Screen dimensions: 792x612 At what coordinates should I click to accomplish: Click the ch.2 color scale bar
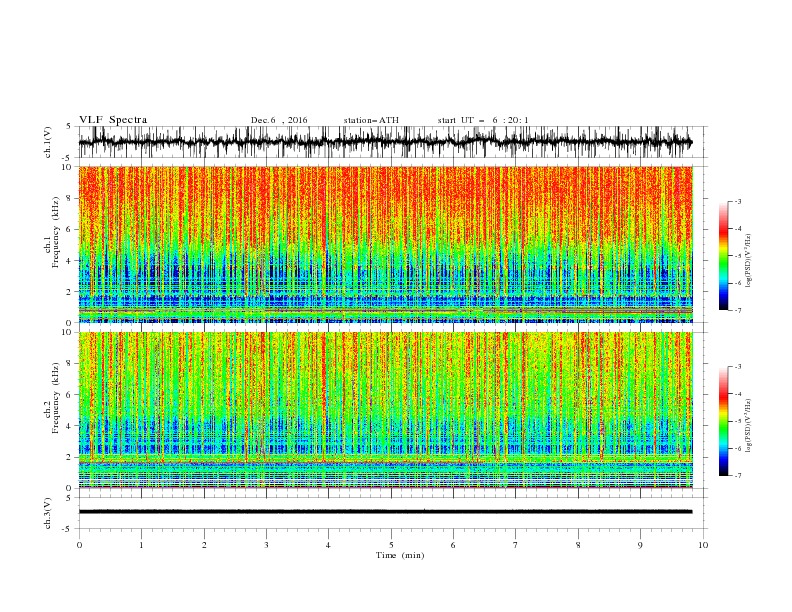pyautogui.click(x=723, y=421)
